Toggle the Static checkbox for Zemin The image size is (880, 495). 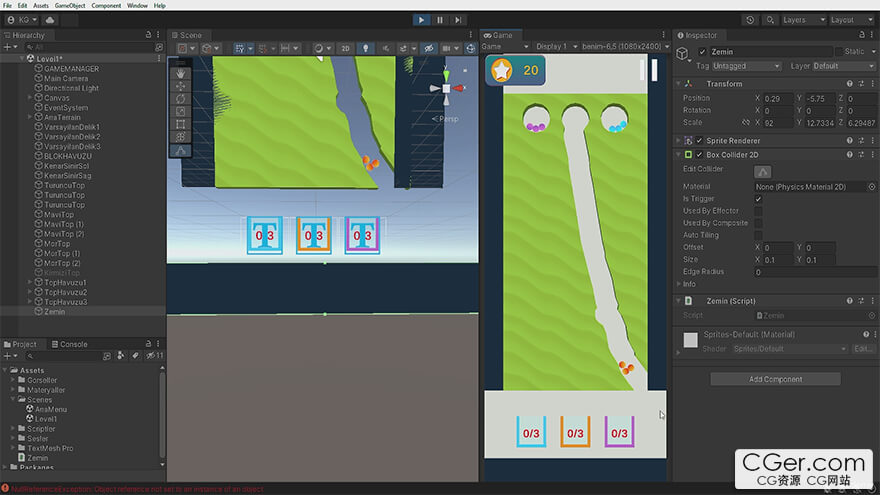838,52
